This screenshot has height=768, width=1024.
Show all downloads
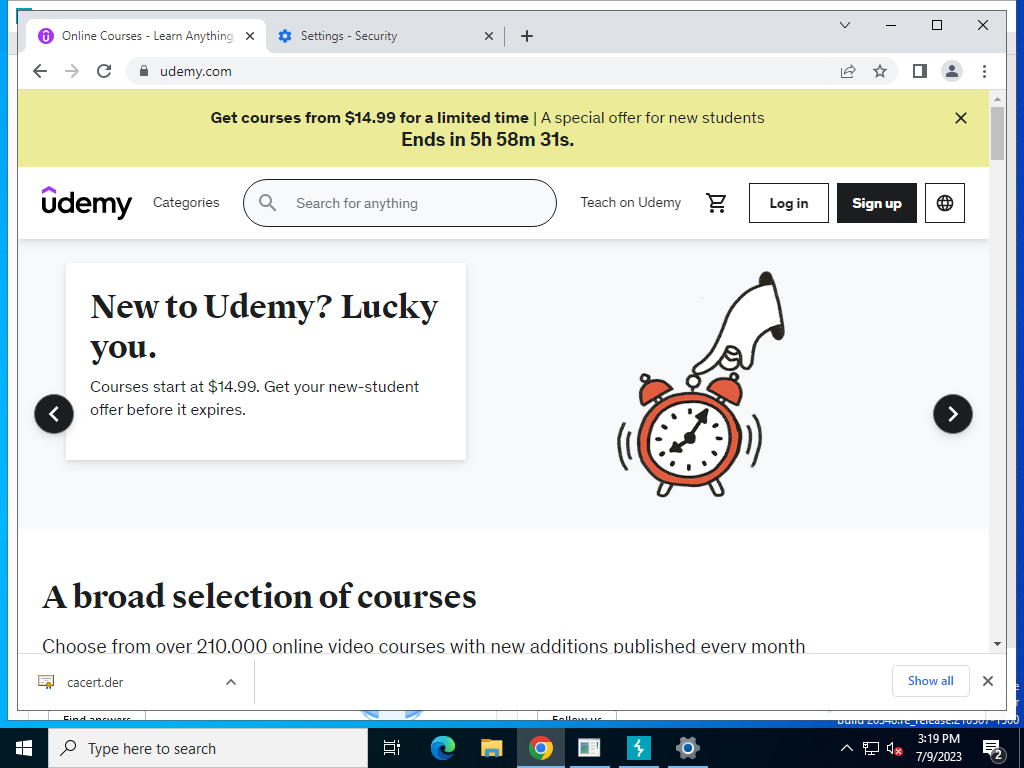pos(930,681)
